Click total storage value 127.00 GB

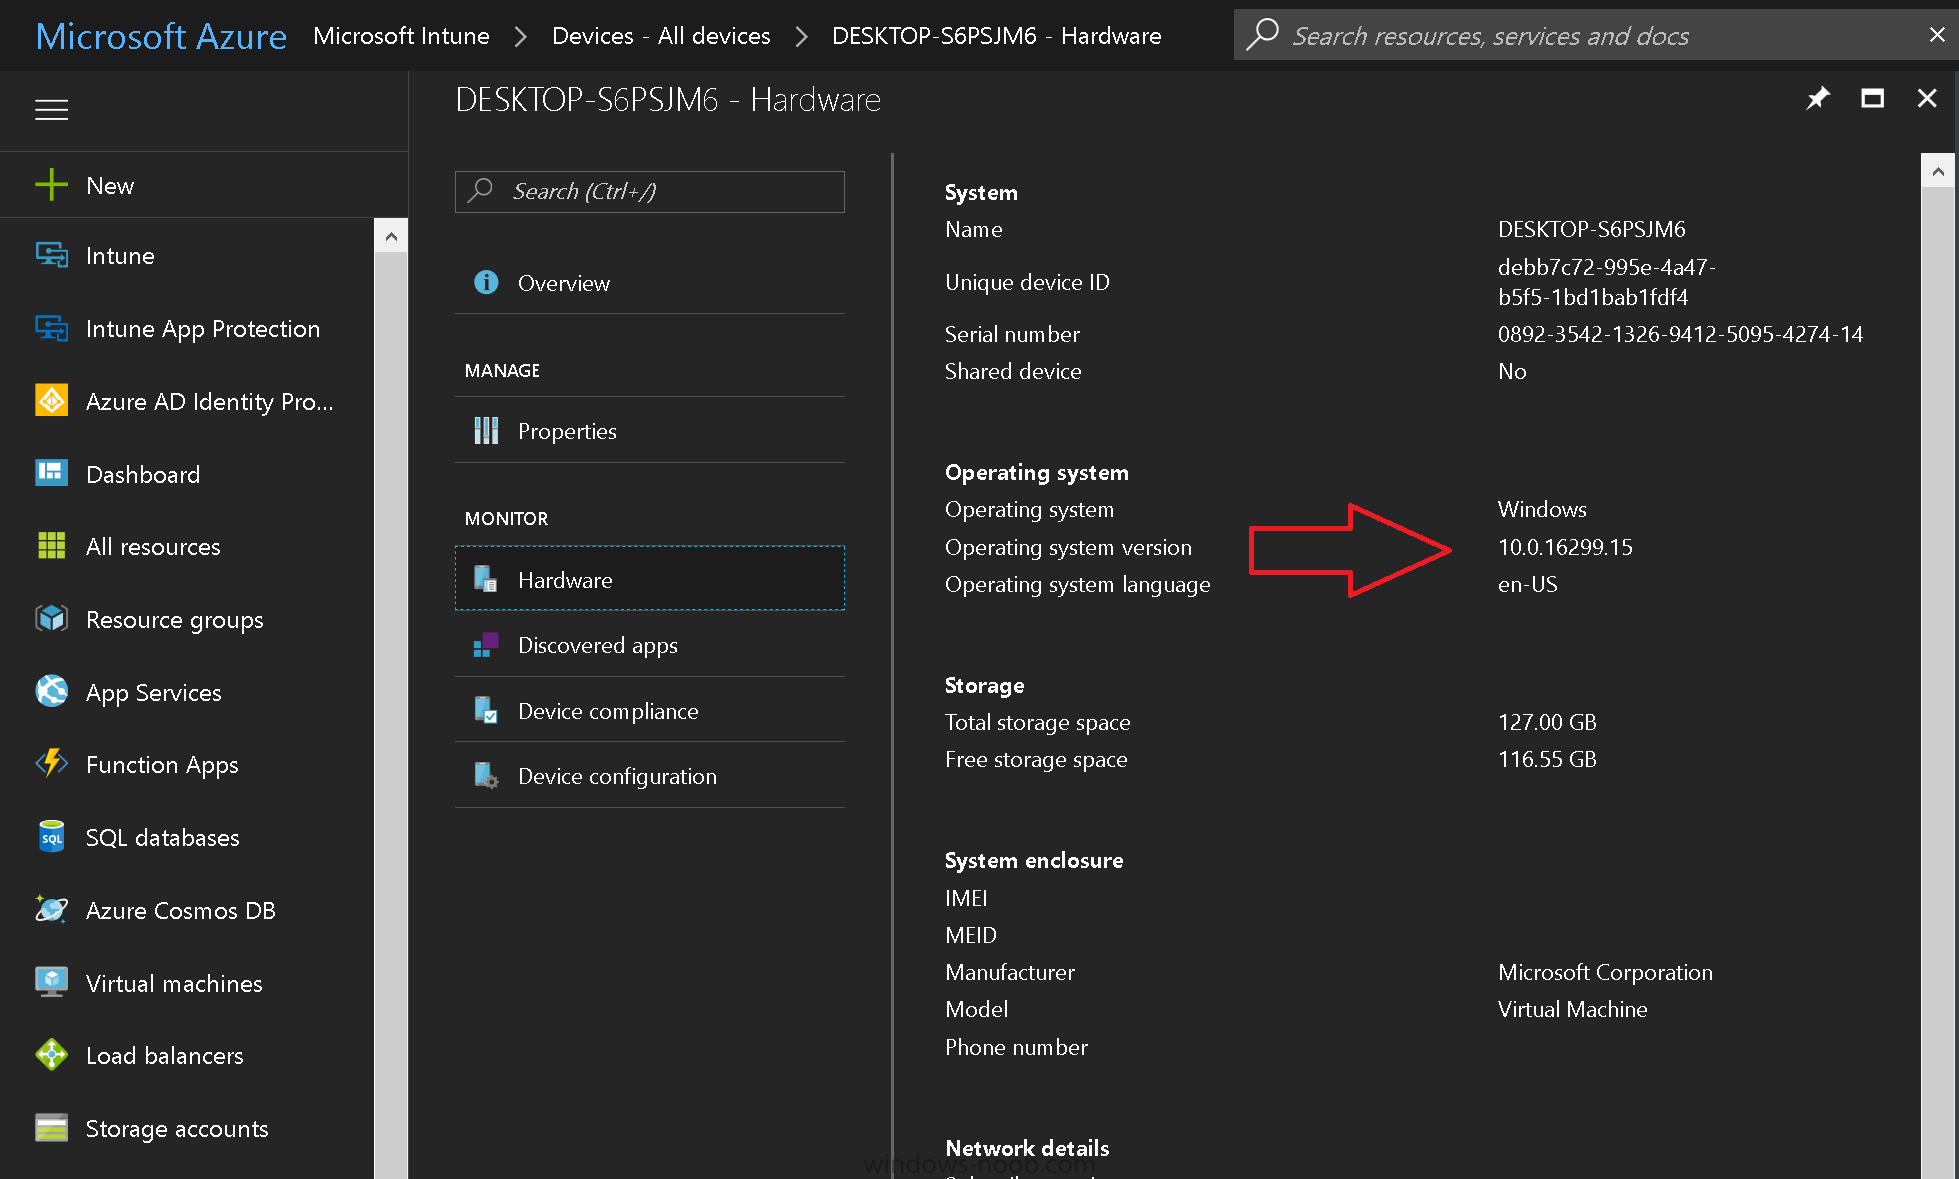click(x=1547, y=722)
